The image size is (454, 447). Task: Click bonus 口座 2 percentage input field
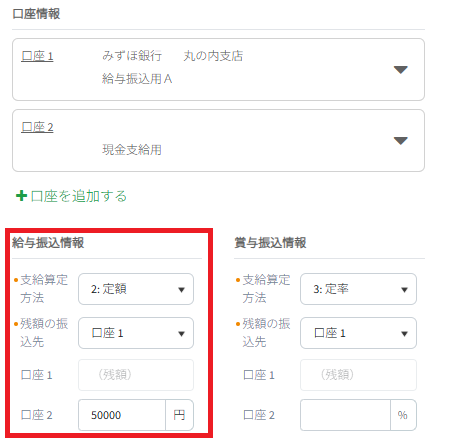click(x=345, y=415)
